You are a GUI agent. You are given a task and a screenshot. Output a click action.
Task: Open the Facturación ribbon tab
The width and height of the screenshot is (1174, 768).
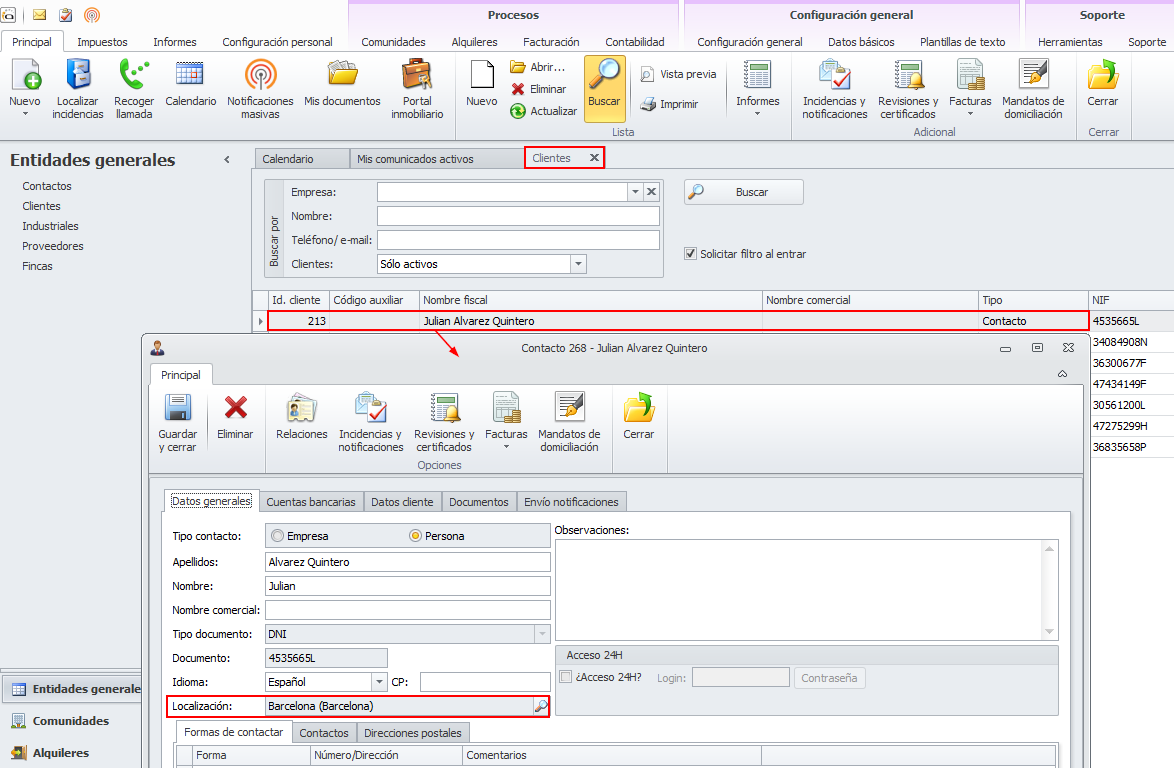click(551, 42)
